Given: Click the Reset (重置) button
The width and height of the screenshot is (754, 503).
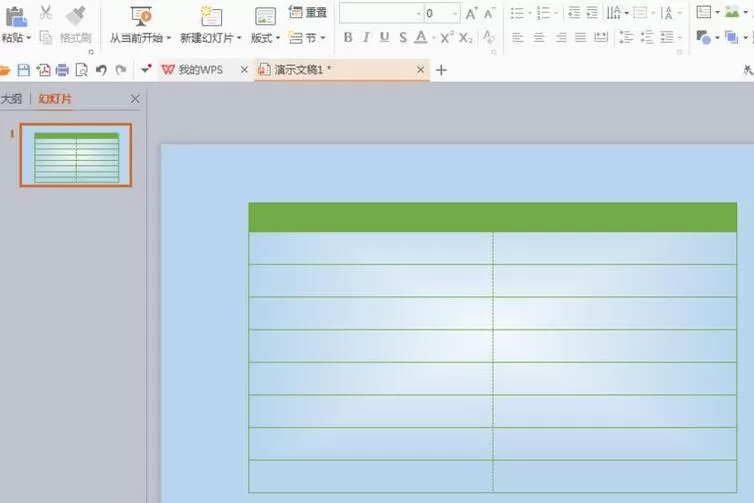Looking at the screenshot, I should pos(308,12).
